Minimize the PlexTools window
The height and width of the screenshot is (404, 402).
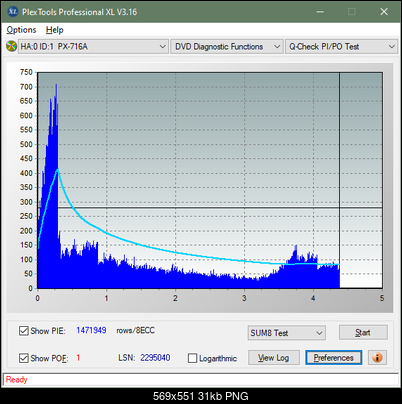(x=320, y=12)
